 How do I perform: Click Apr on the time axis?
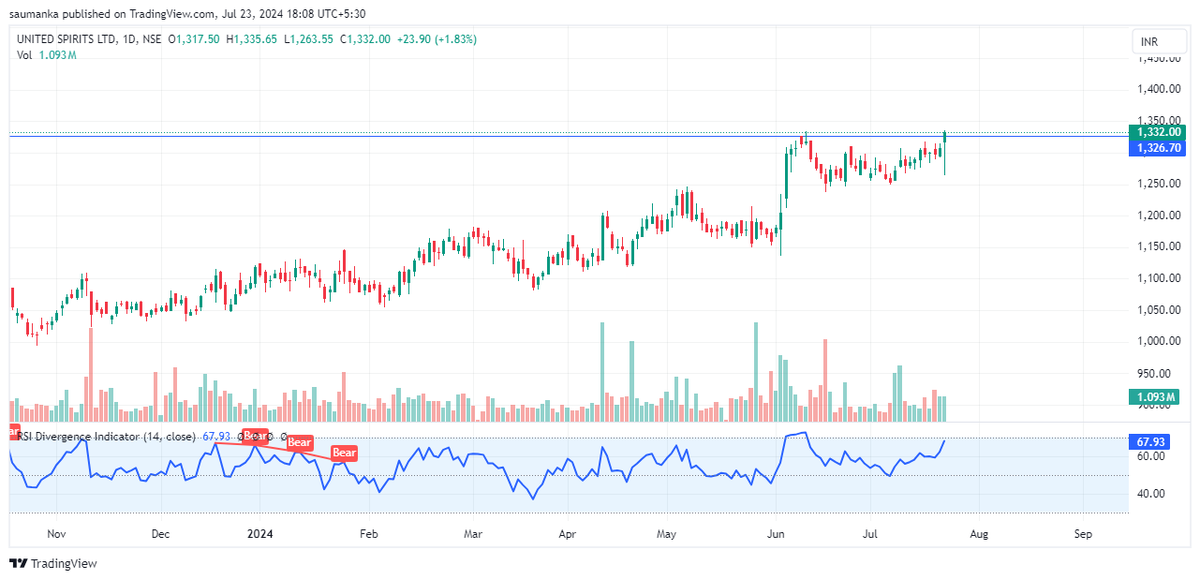pos(569,534)
